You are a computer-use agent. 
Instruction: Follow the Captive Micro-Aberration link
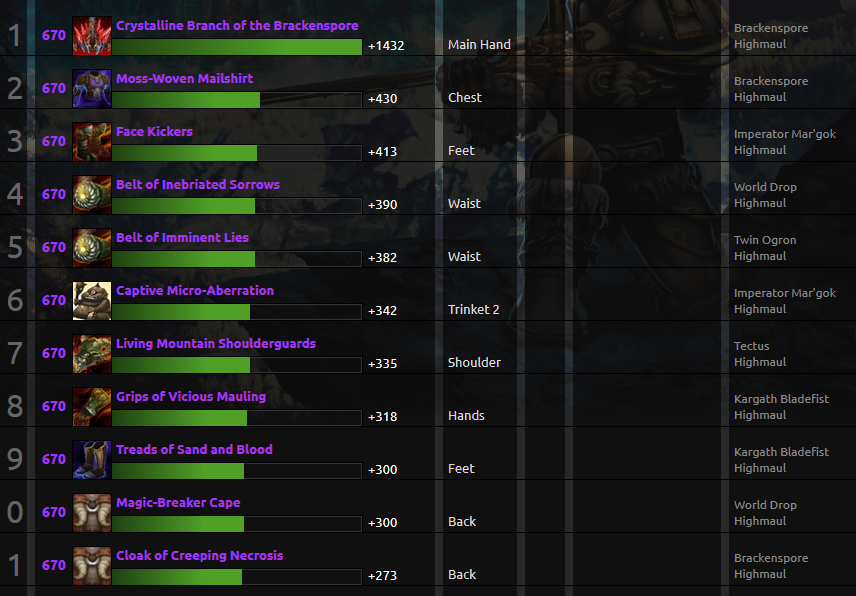(195, 290)
